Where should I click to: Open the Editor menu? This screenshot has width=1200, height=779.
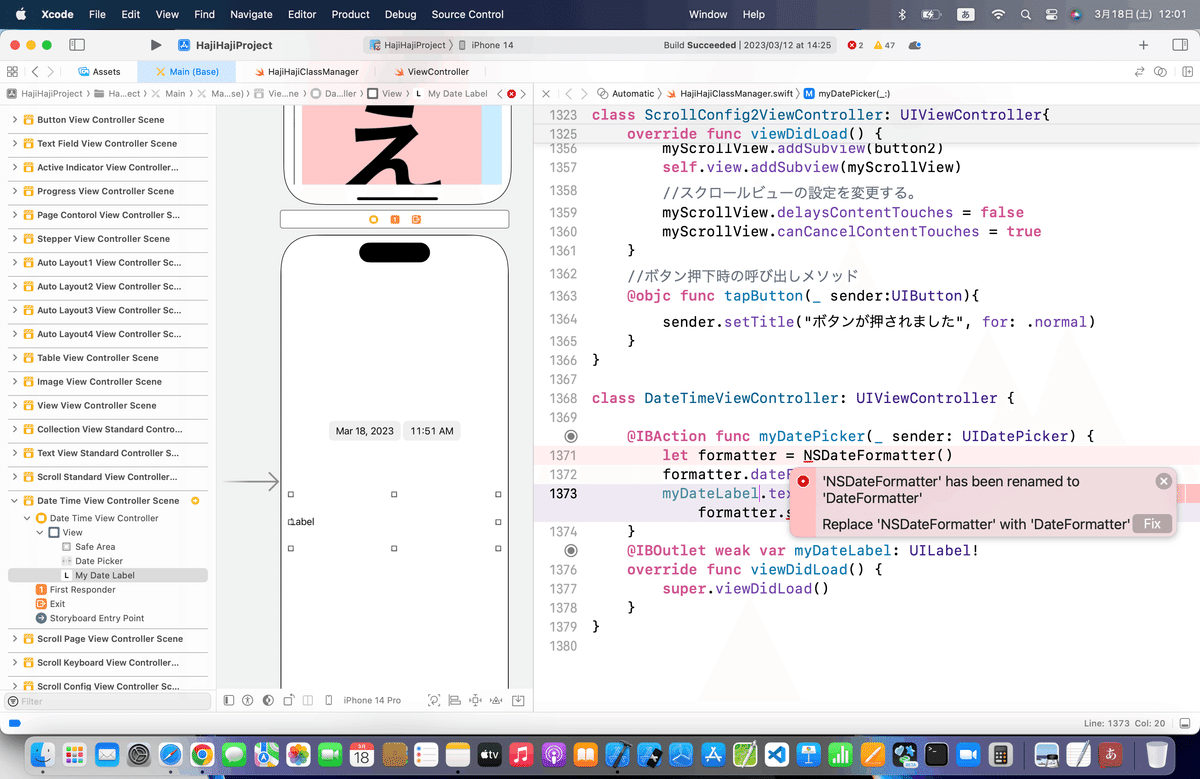301,14
